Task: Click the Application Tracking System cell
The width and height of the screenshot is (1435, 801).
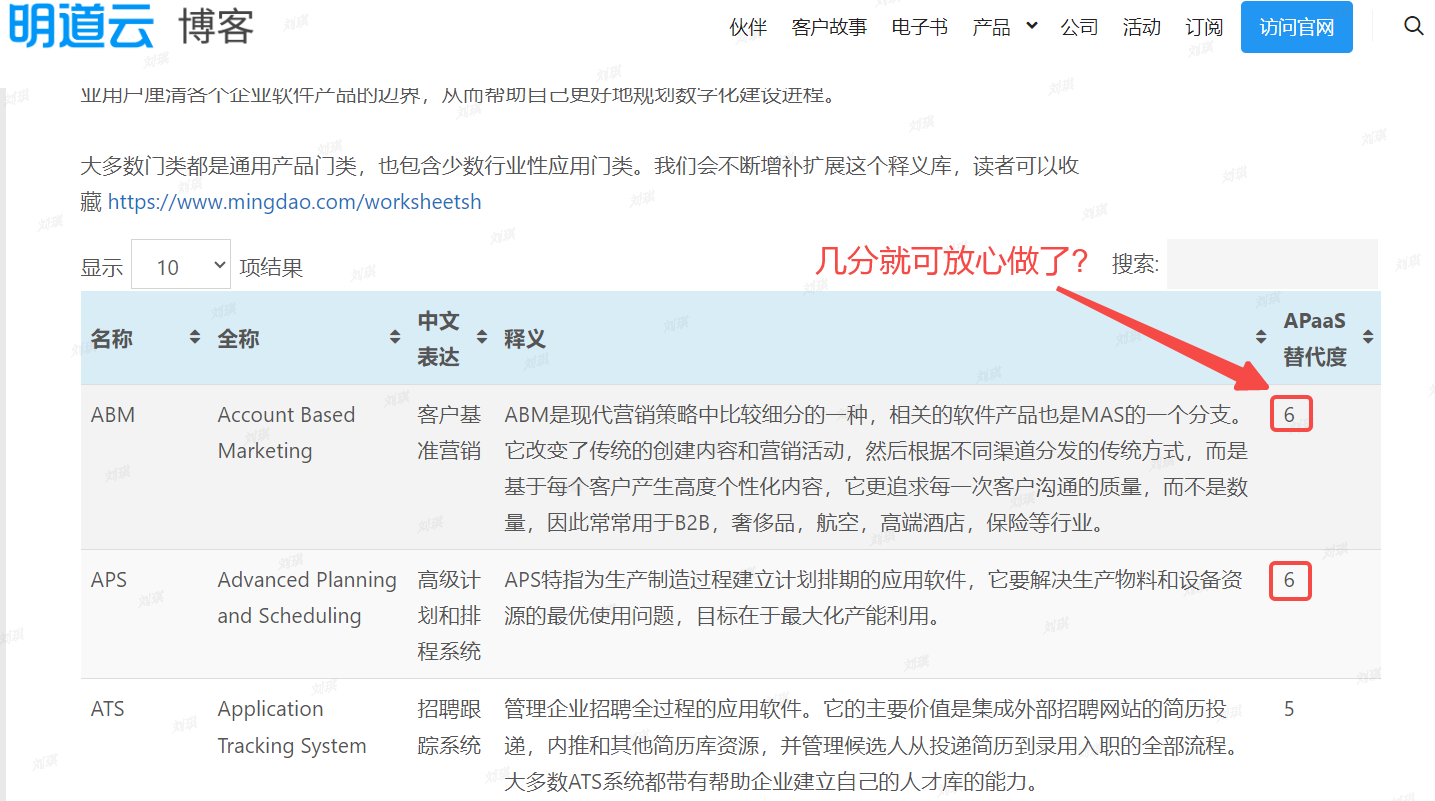Action: (292, 727)
